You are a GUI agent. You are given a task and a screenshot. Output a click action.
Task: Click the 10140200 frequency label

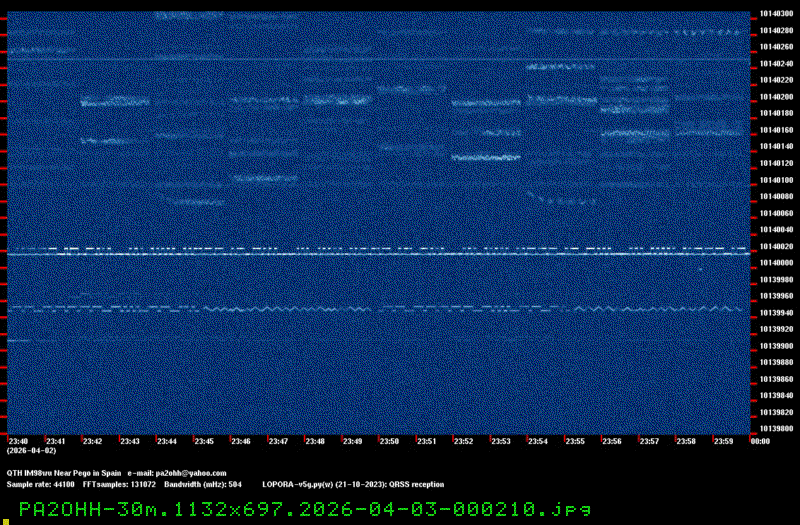coord(777,97)
